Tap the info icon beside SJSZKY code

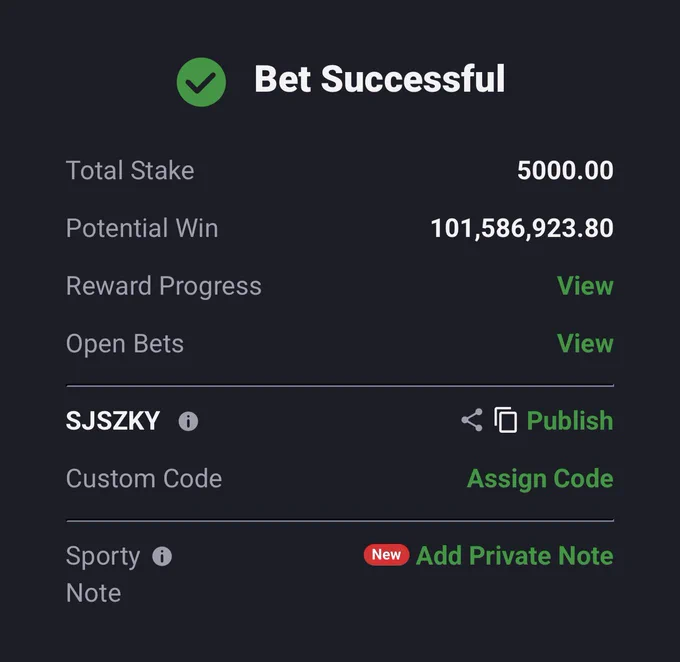point(188,421)
